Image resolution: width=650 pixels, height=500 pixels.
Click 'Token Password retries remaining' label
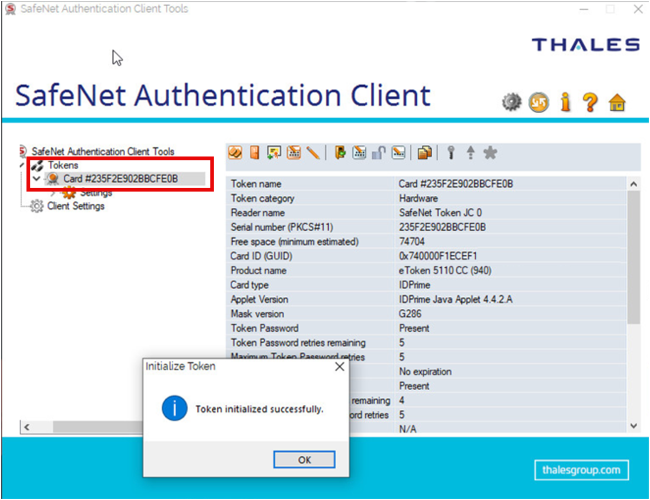click(x=298, y=343)
